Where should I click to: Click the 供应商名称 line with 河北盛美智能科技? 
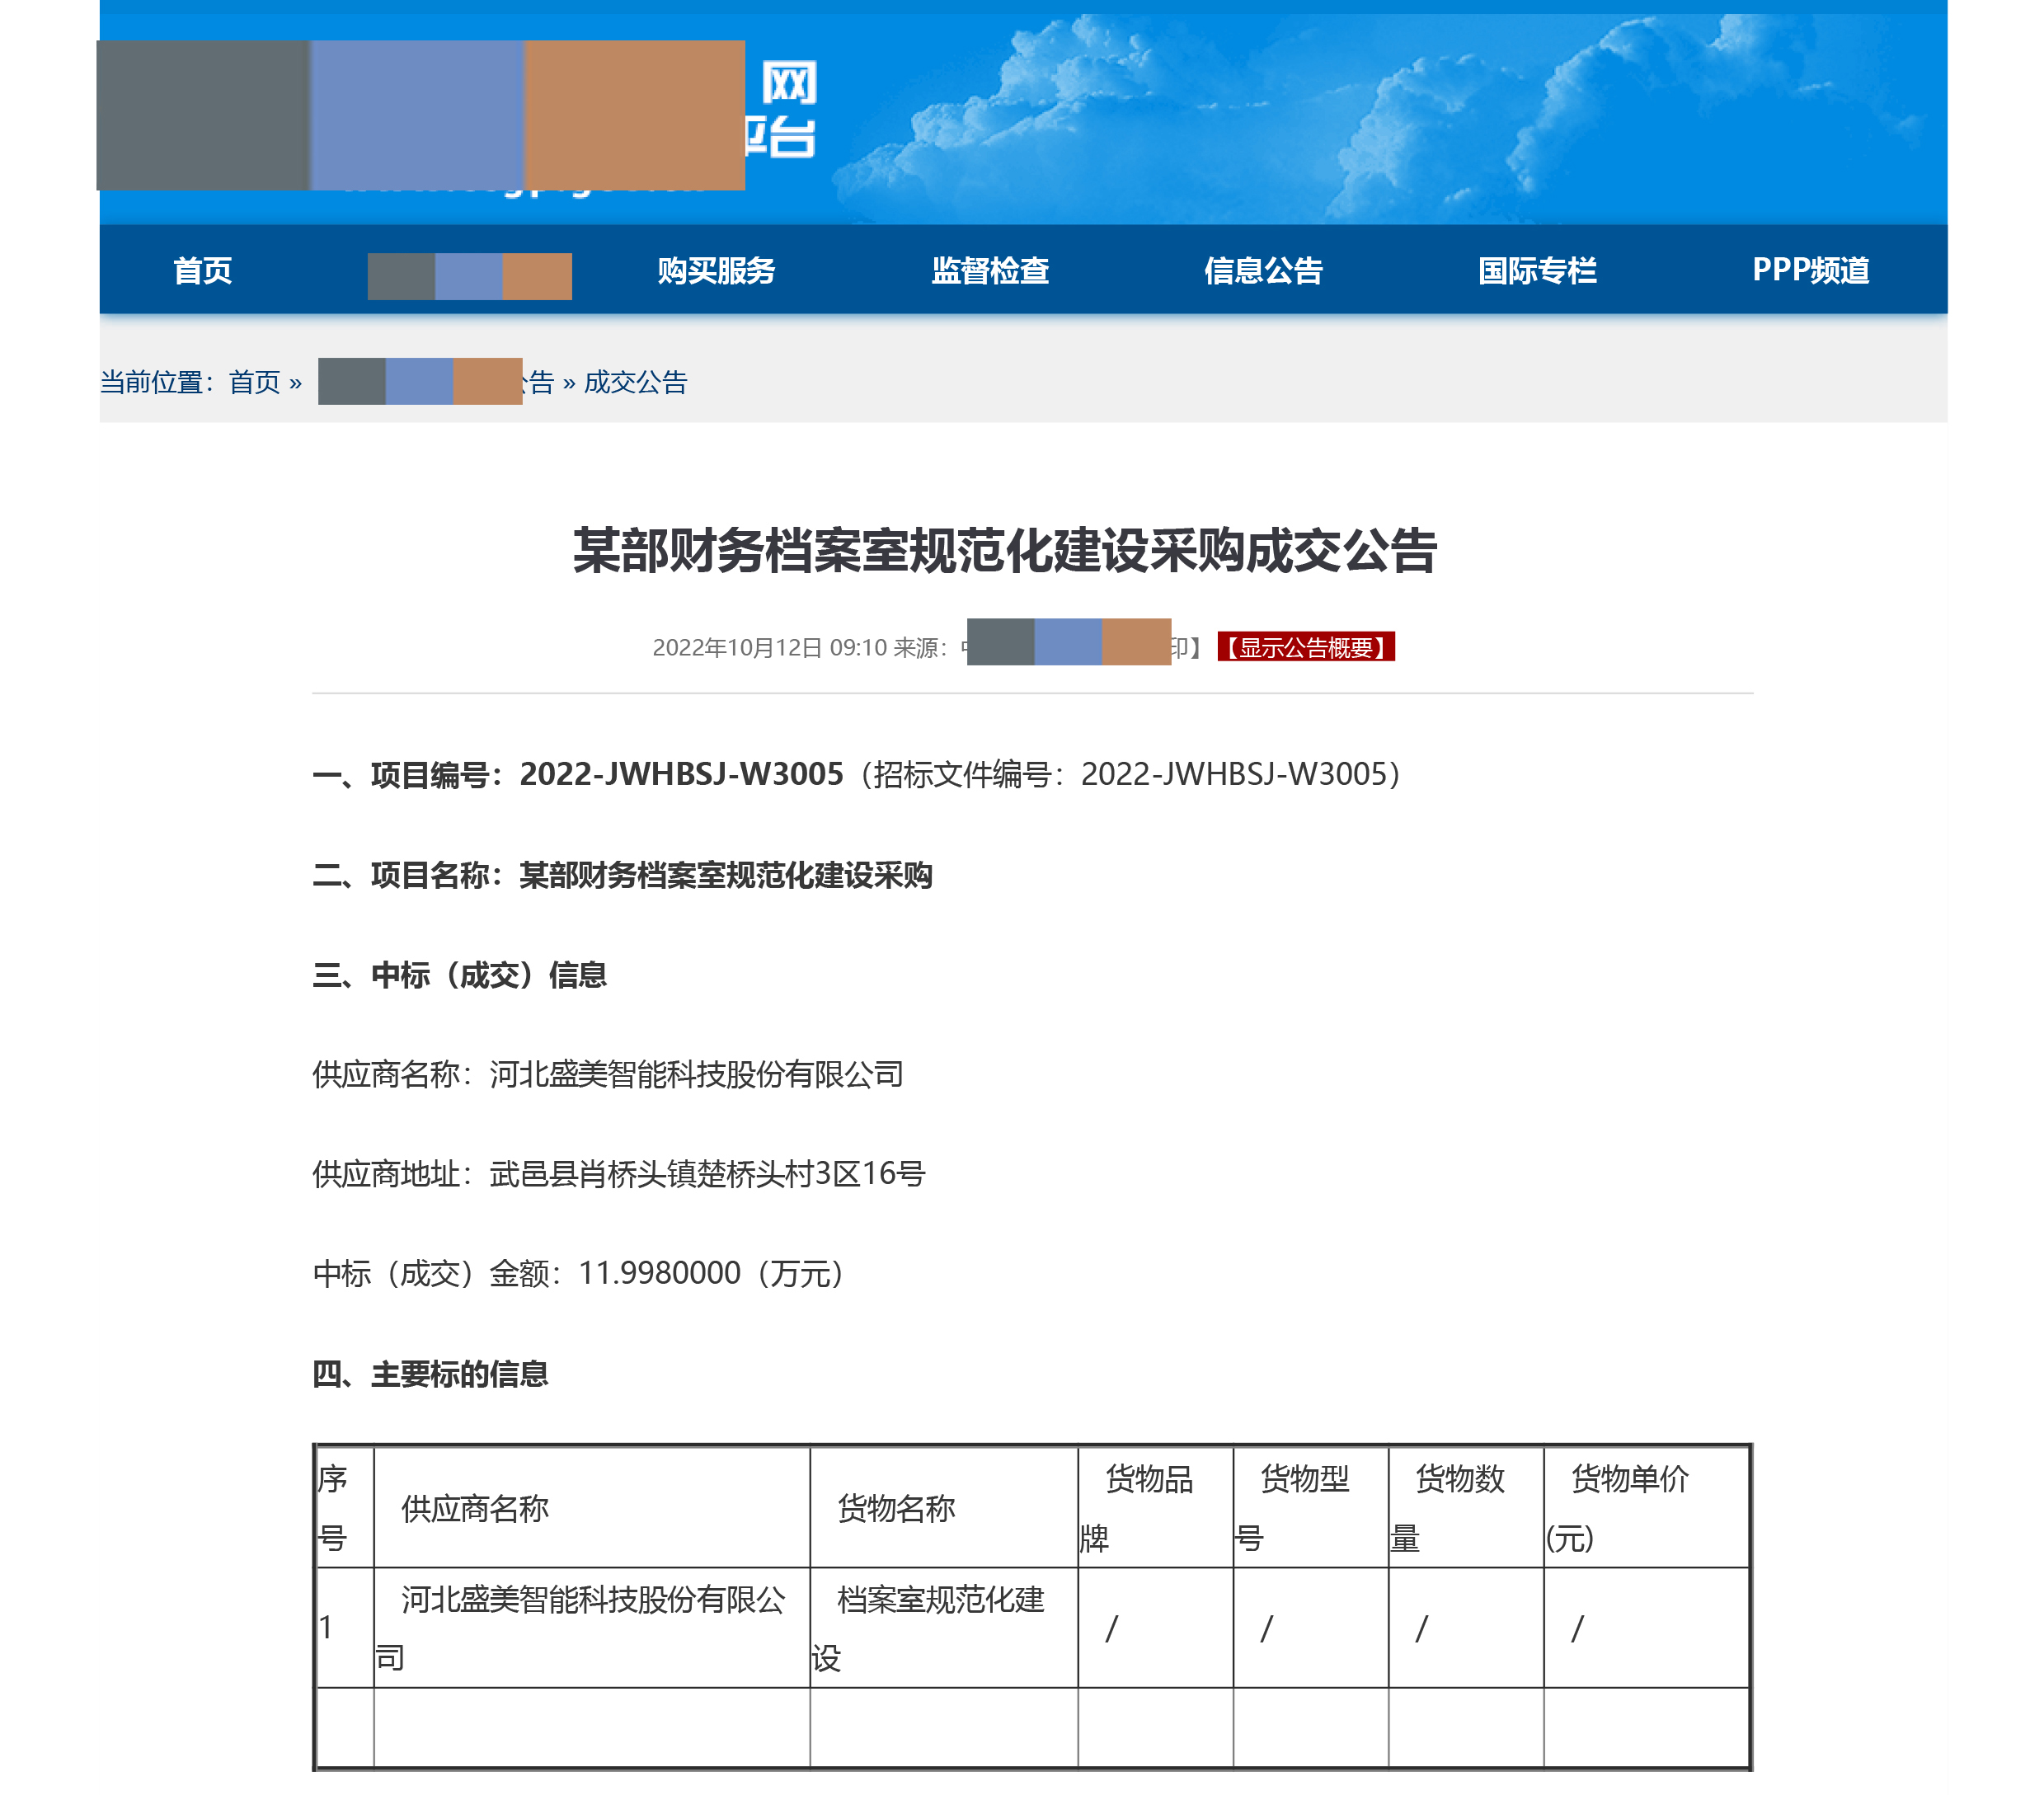(x=608, y=1074)
